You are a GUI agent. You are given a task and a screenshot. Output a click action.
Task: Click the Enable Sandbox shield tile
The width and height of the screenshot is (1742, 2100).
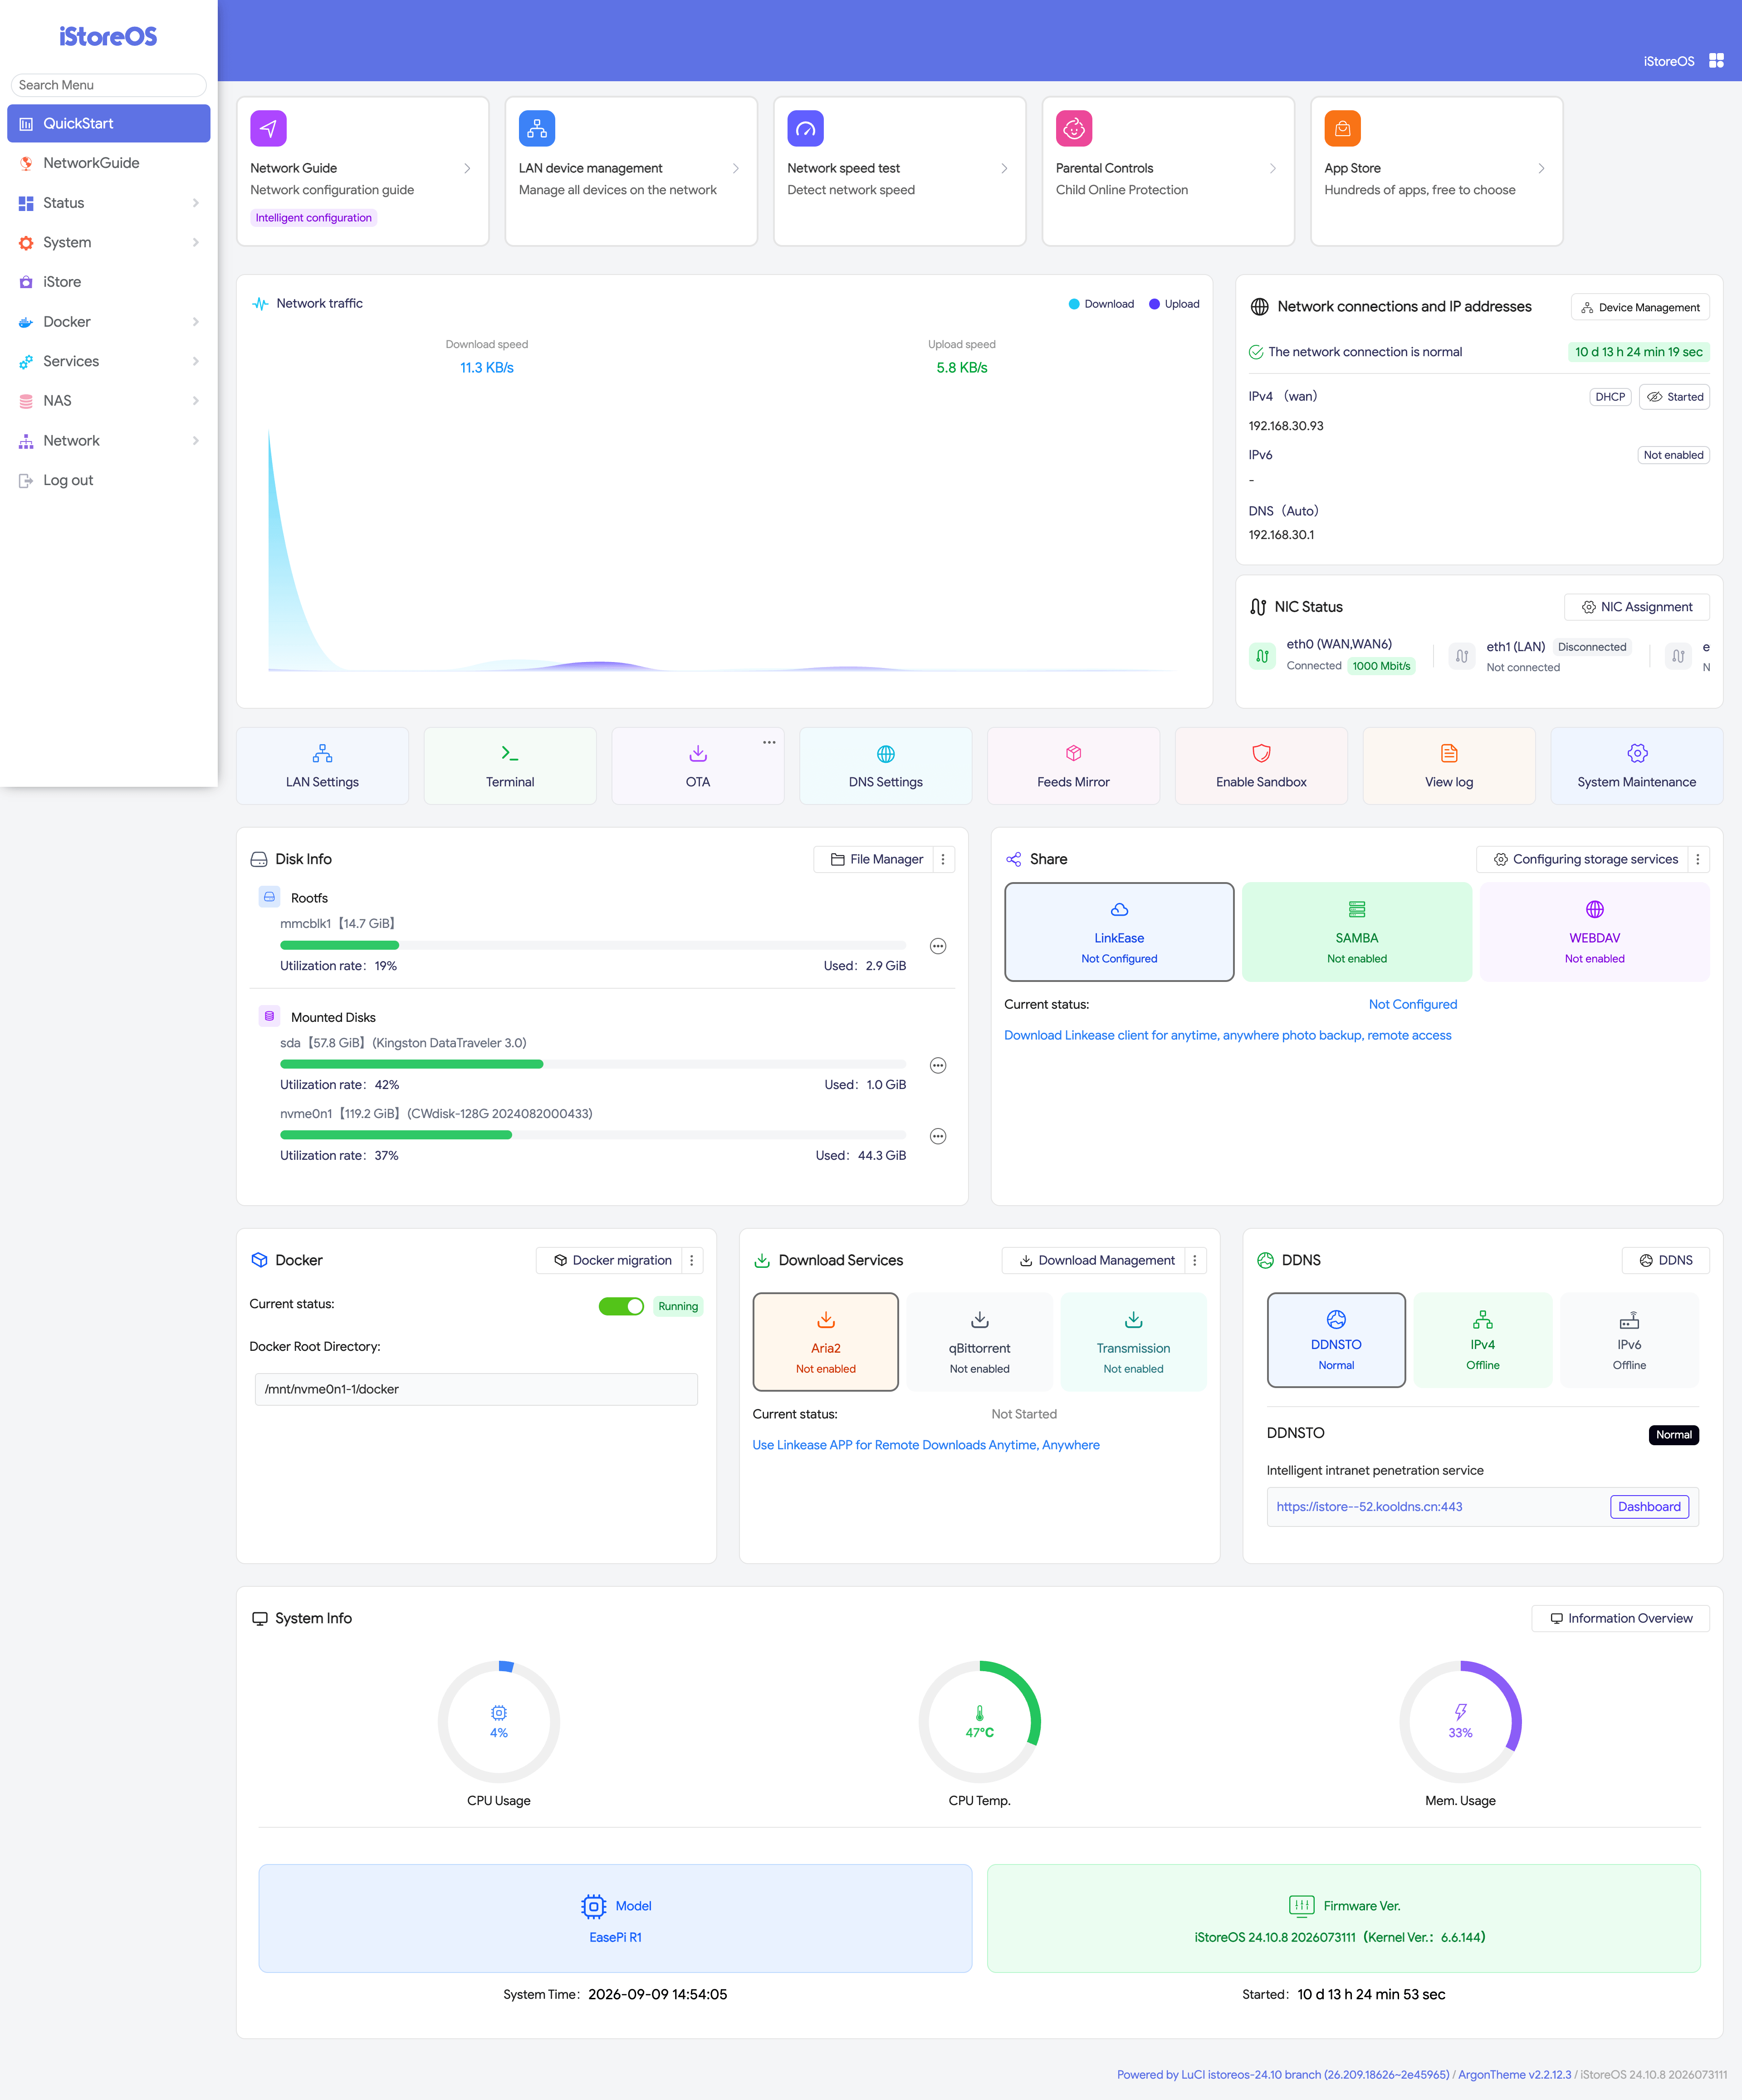[1261, 766]
